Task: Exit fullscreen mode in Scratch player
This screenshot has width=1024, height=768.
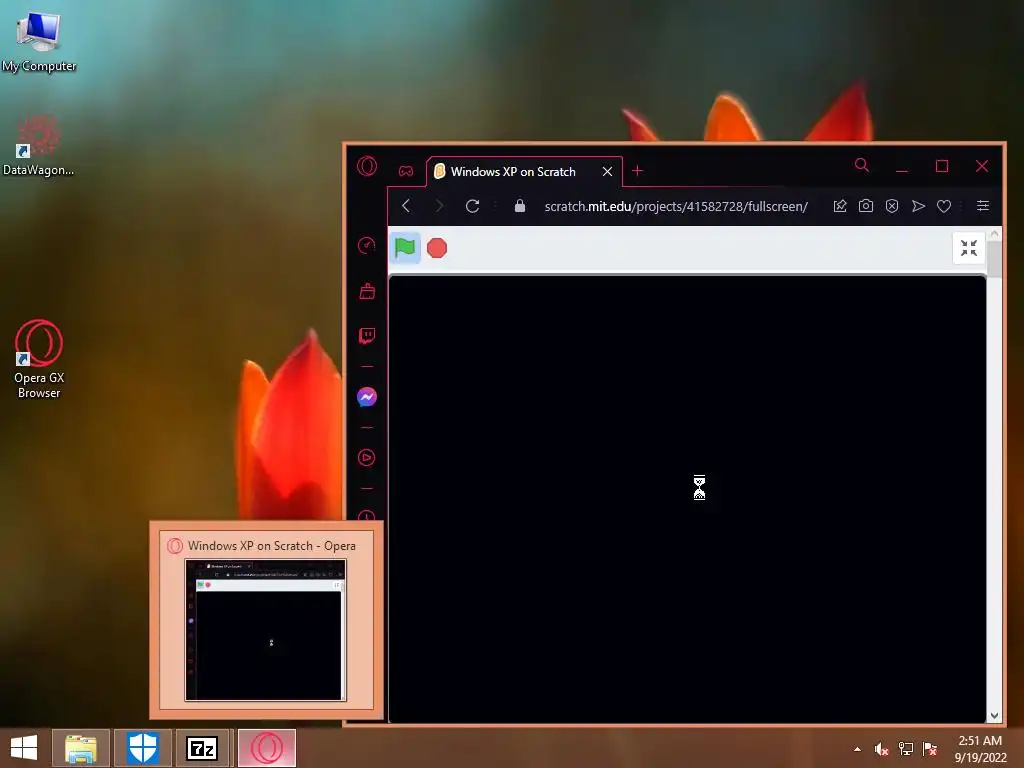Action: point(968,248)
